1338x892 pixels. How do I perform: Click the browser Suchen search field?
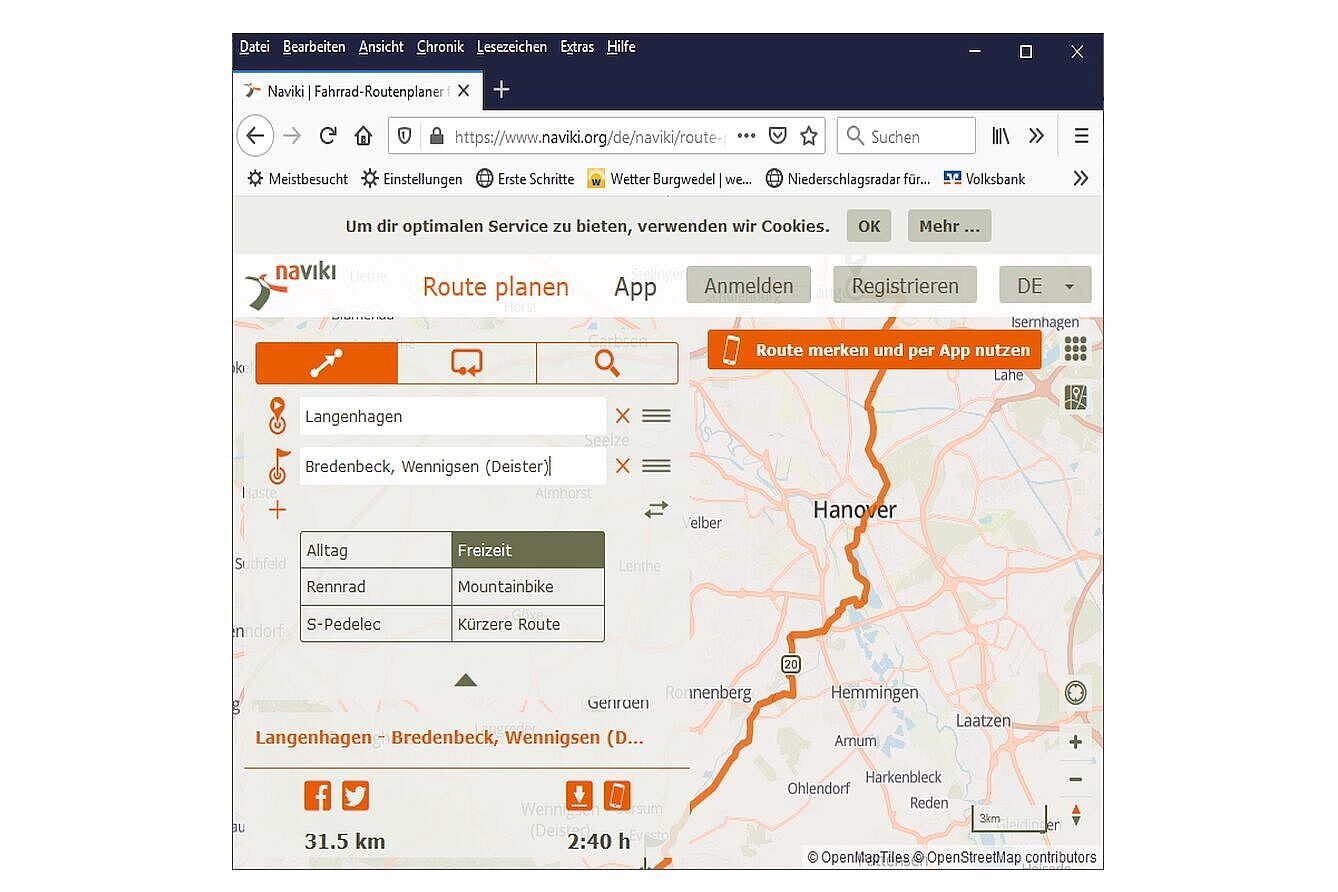pos(906,136)
